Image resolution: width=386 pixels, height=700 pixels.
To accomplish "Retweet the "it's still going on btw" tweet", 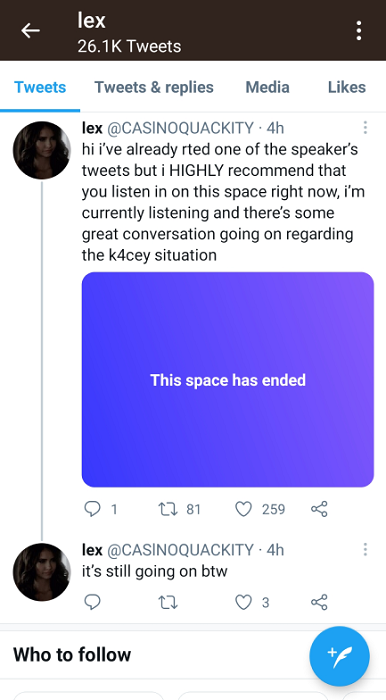I will pos(168,602).
